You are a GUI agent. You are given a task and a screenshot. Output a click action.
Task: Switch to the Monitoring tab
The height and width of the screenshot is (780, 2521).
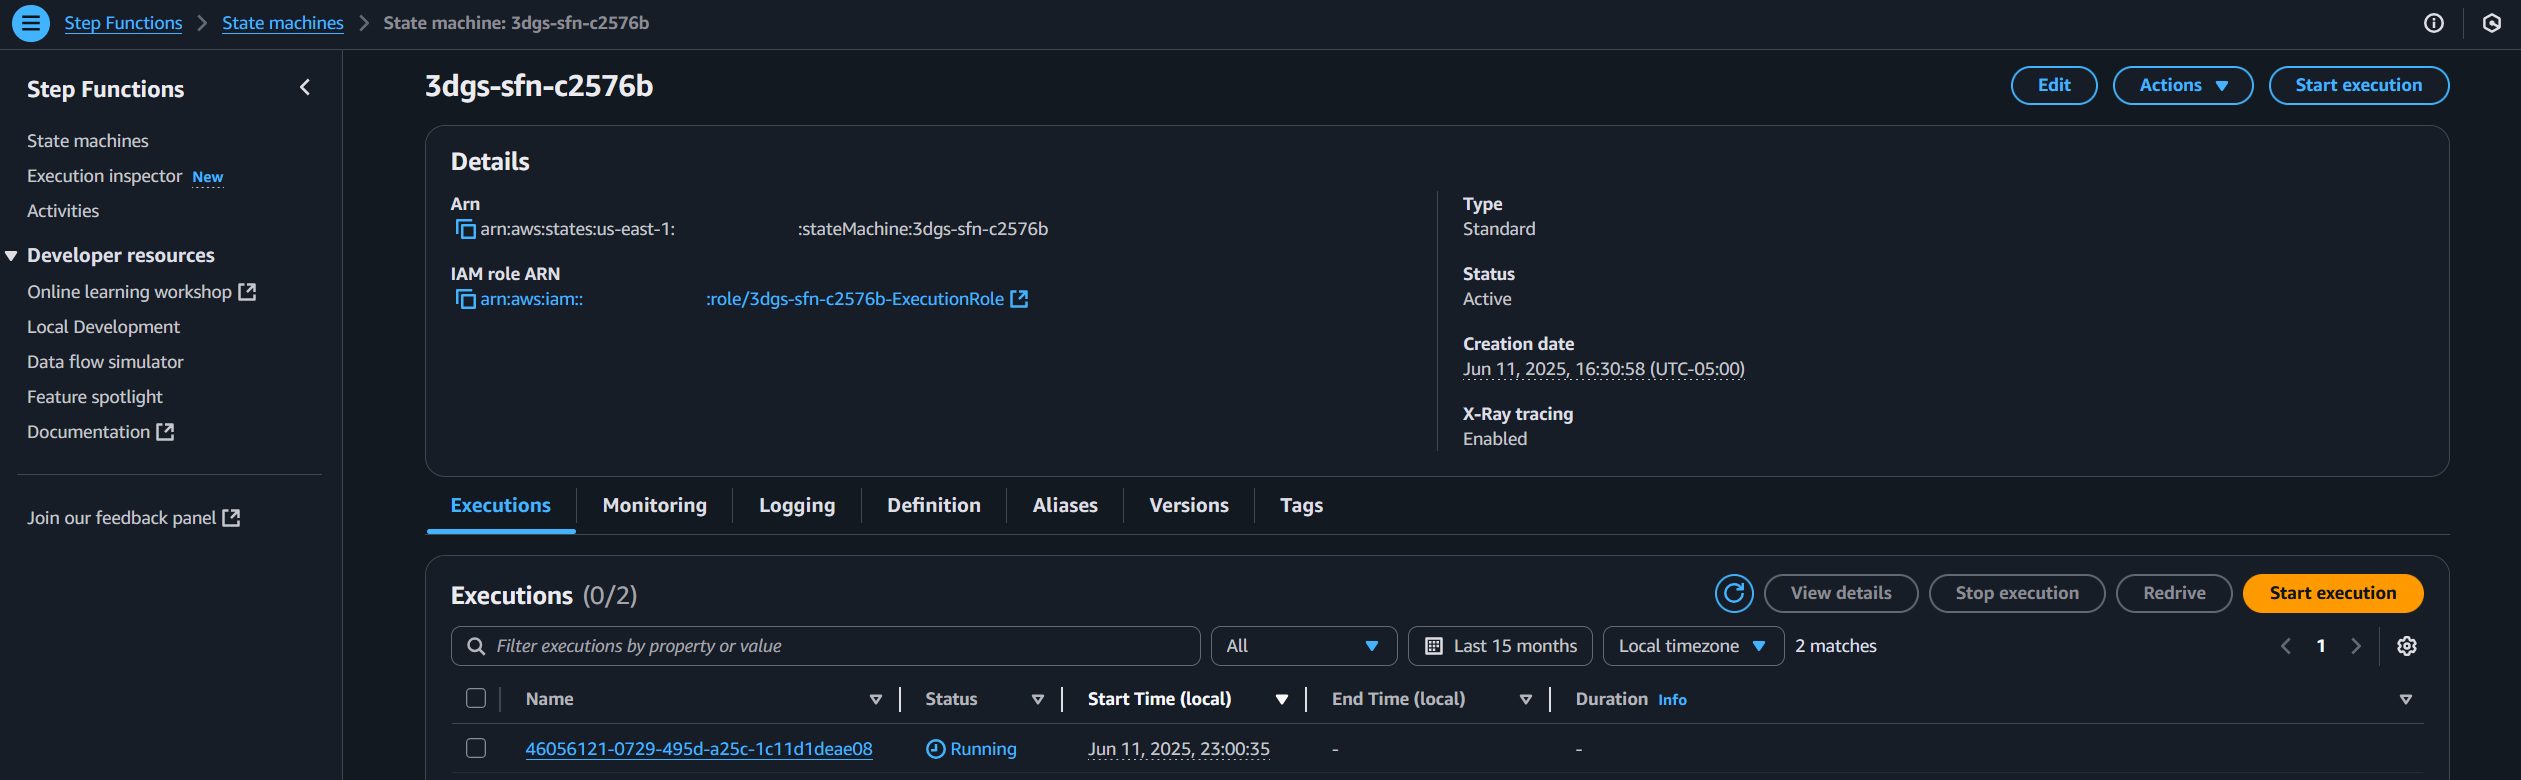click(655, 505)
